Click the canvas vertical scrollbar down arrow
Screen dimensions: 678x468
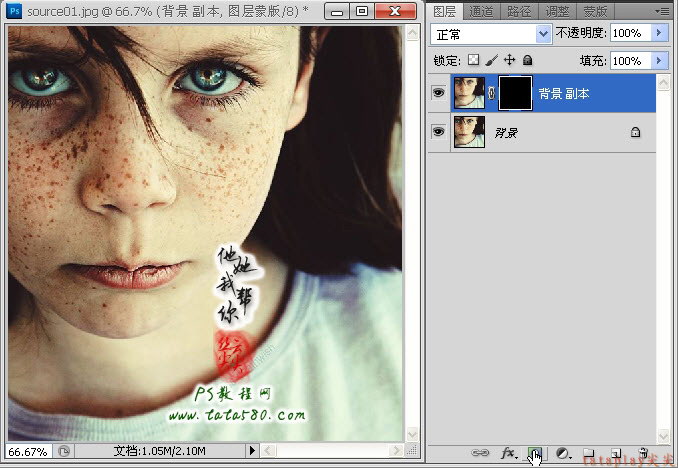(413, 433)
